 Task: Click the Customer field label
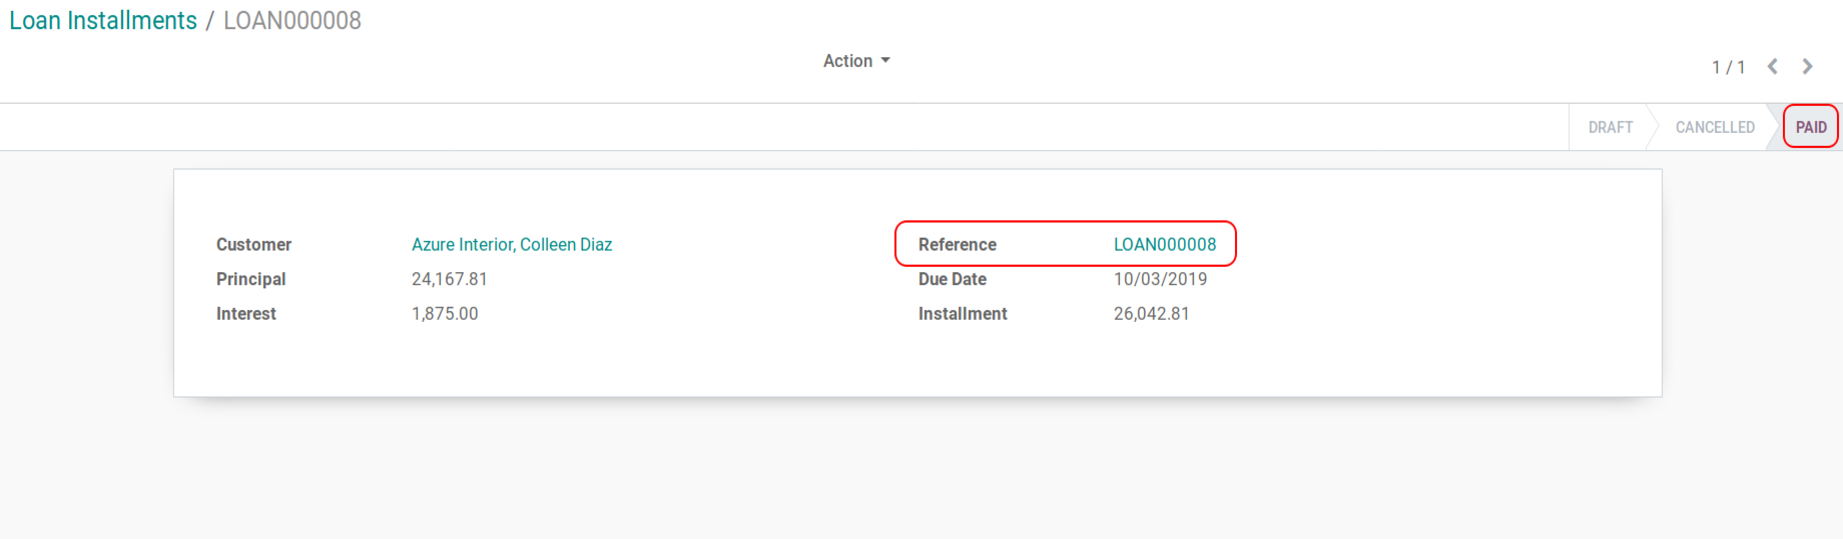coord(254,245)
